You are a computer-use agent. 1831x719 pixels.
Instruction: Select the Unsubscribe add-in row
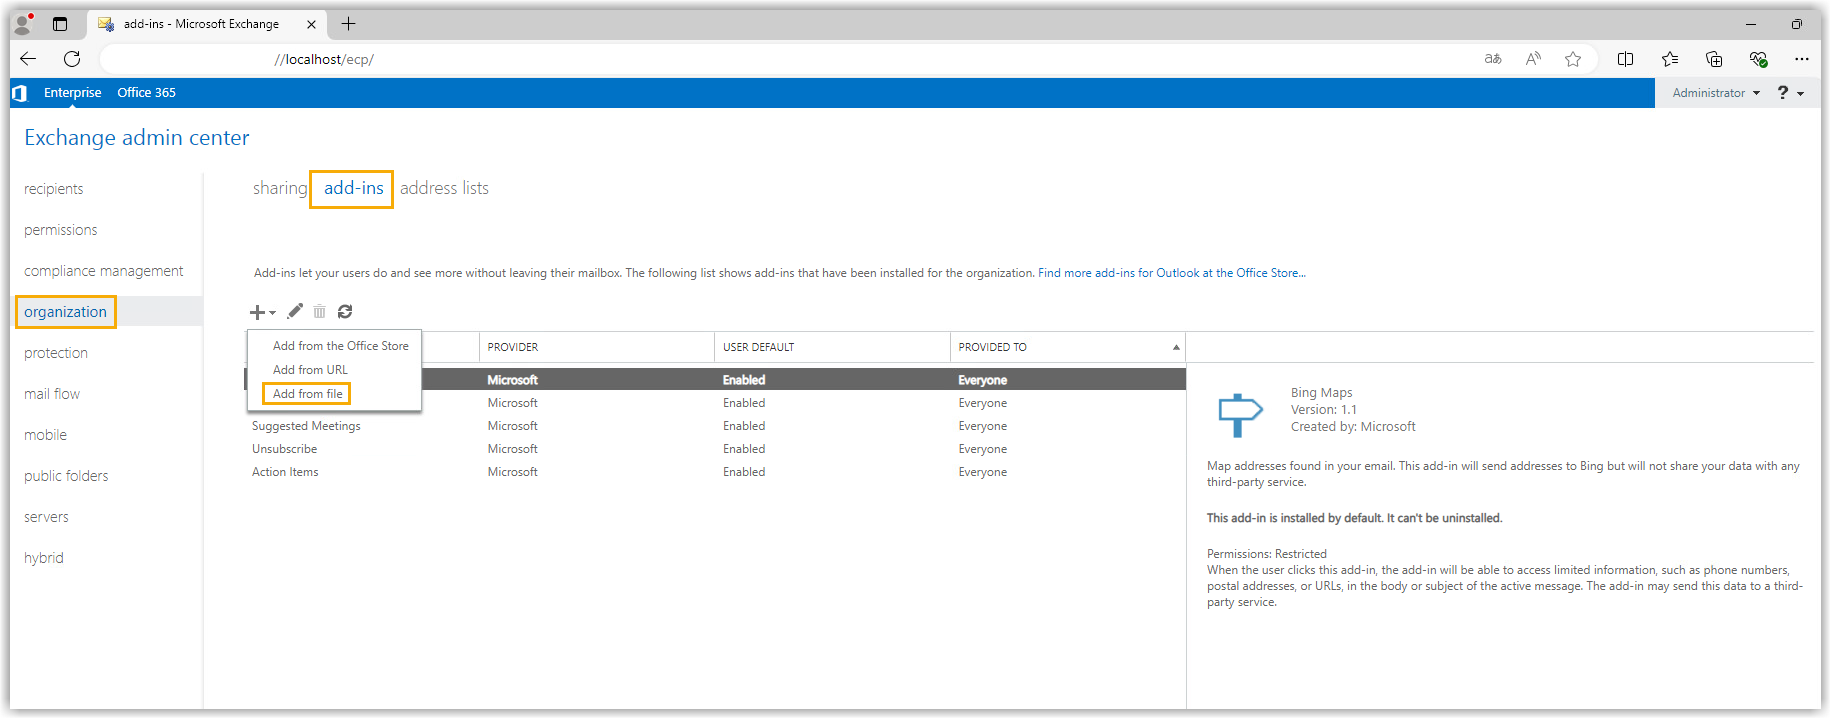[716, 449]
